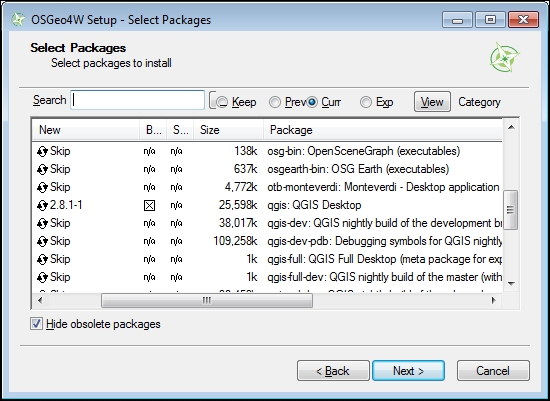The height and width of the screenshot is (401, 550).
Task: Click the cycle icon for qgis-full row
Action: pos(42,259)
